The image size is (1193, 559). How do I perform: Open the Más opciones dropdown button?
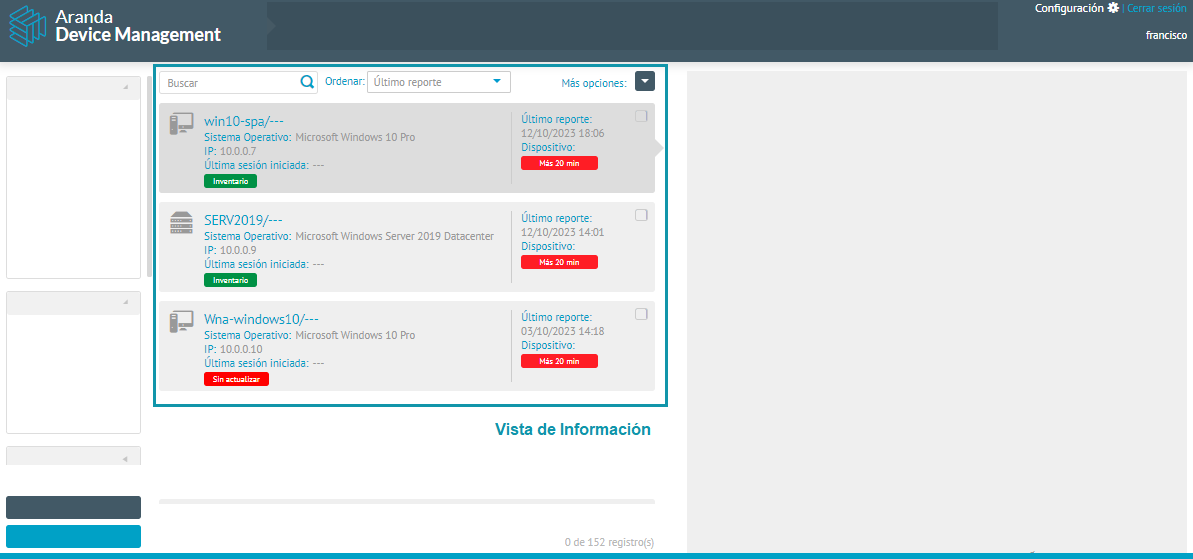coord(644,81)
